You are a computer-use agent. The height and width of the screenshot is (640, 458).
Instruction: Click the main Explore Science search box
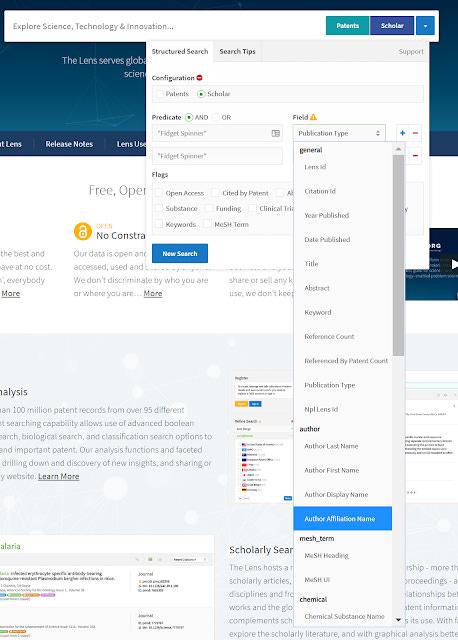tap(163, 26)
